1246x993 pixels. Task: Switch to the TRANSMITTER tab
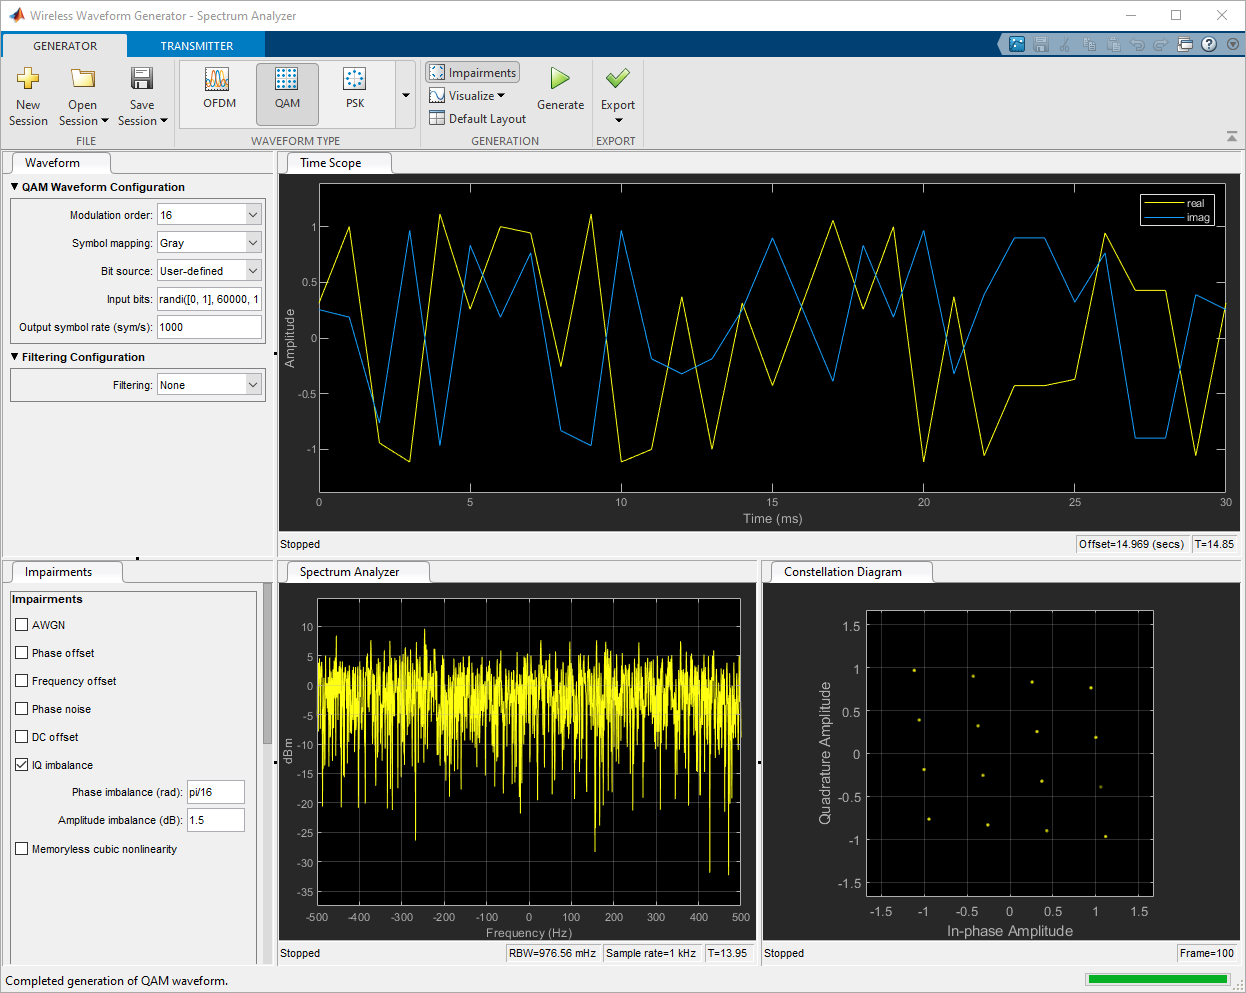195,45
